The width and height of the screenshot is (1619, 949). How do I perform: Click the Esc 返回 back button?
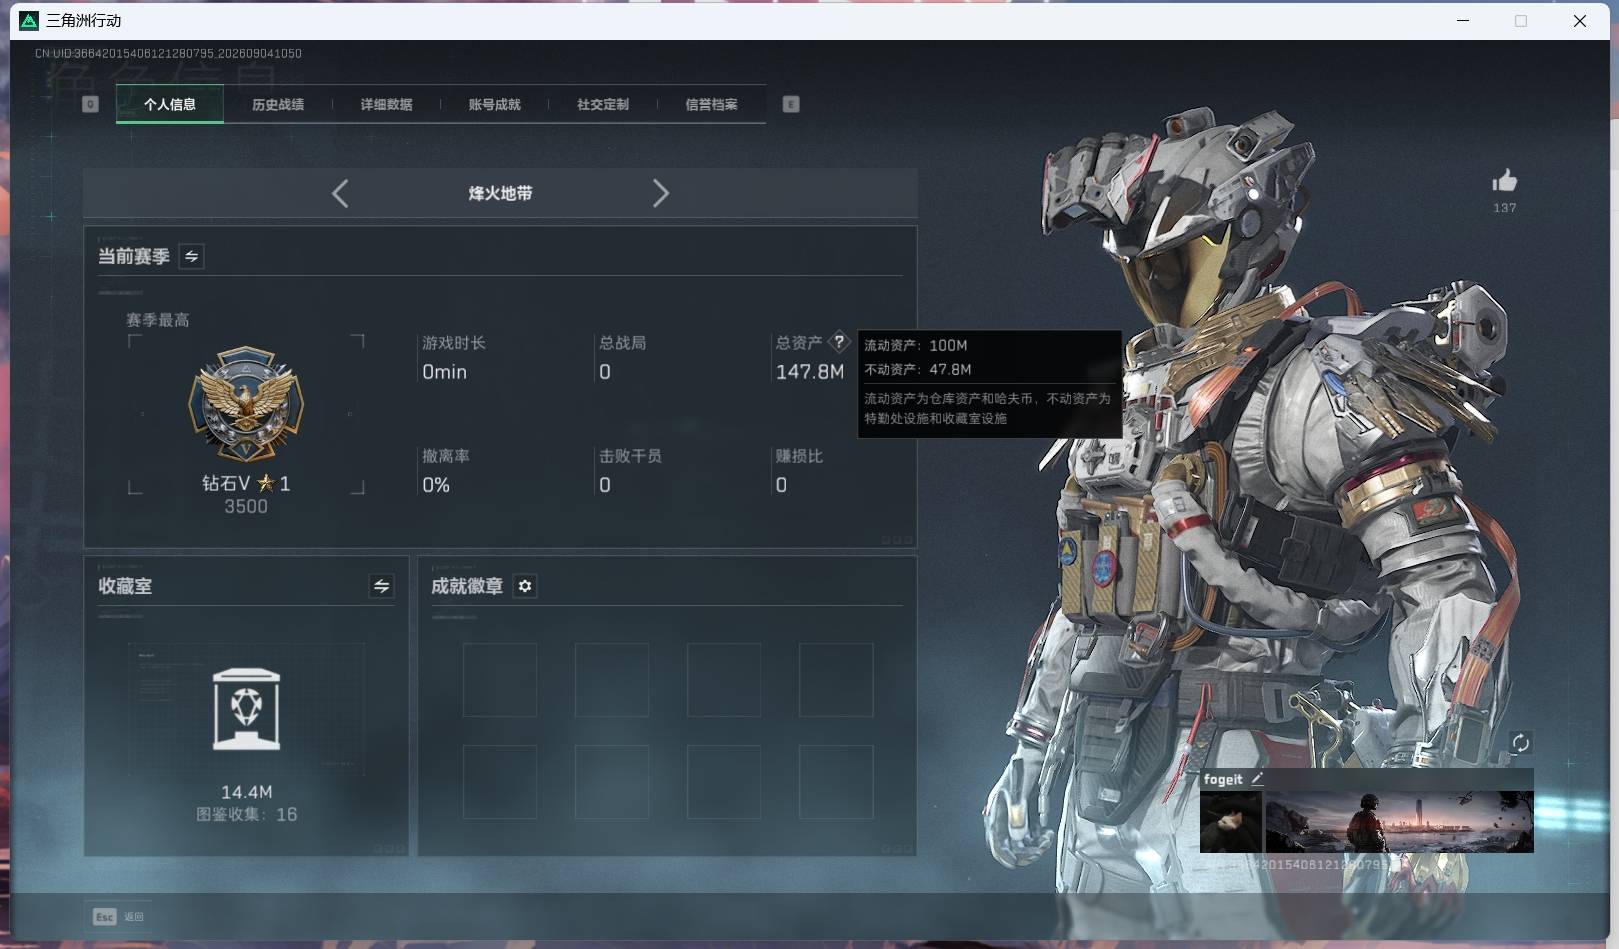pyautogui.click(x=119, y=916)
